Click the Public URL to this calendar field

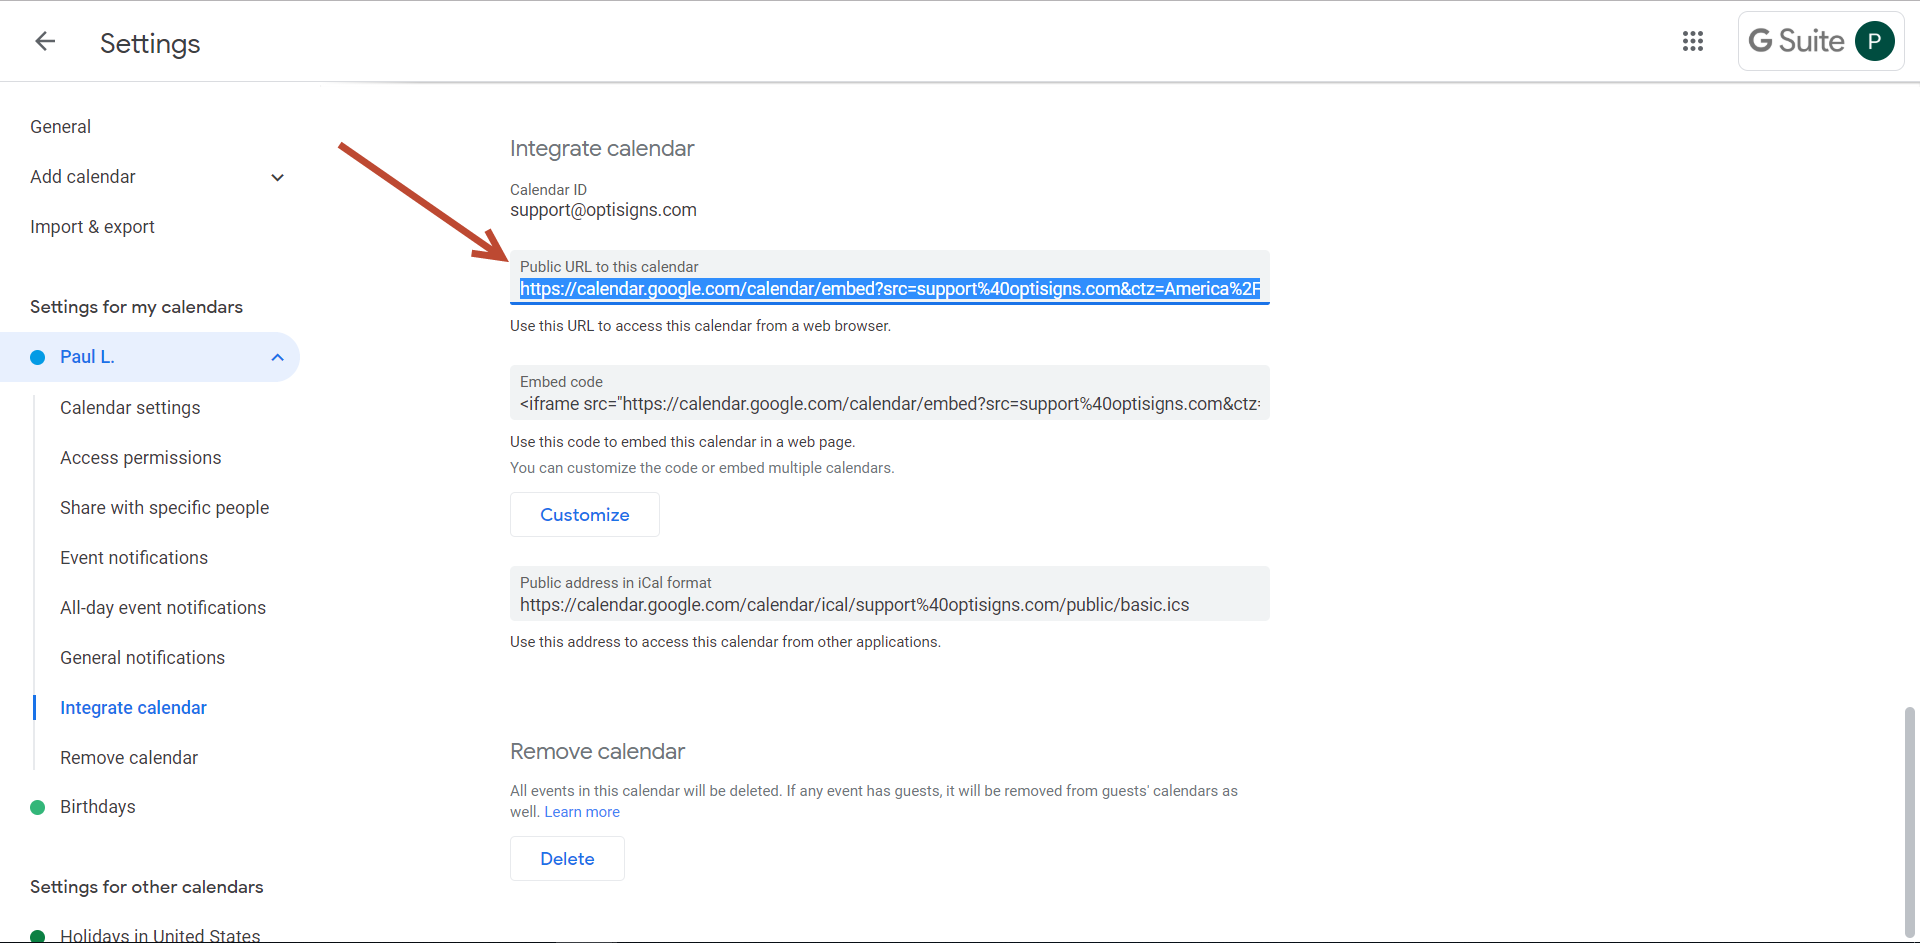889,289
